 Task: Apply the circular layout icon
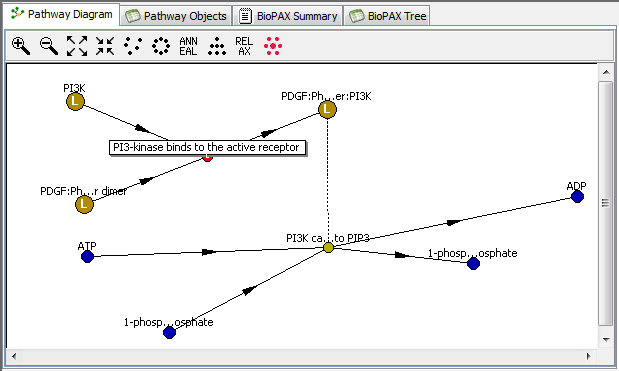(x=161, y=46)
